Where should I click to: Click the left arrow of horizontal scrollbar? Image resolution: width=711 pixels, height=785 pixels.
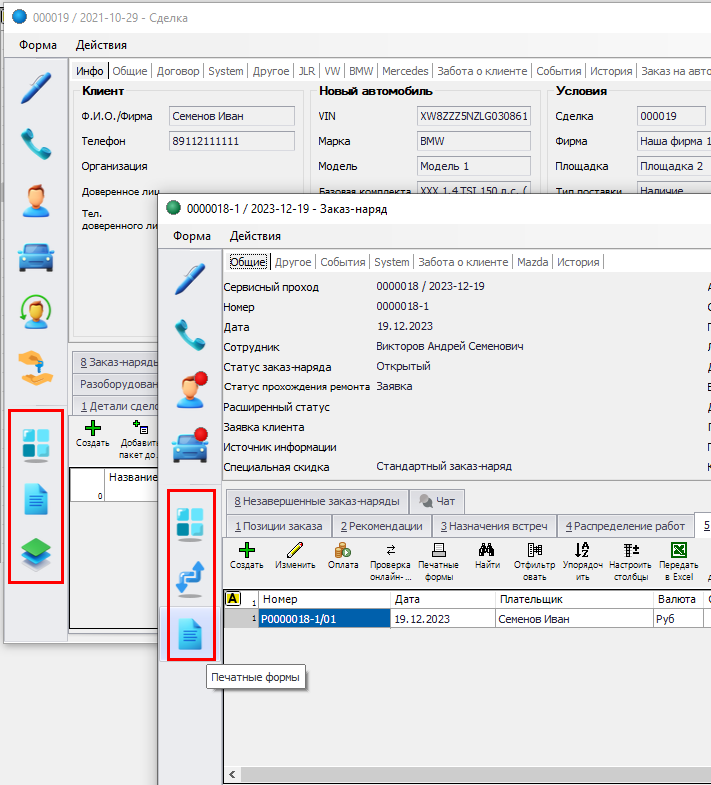231,775
